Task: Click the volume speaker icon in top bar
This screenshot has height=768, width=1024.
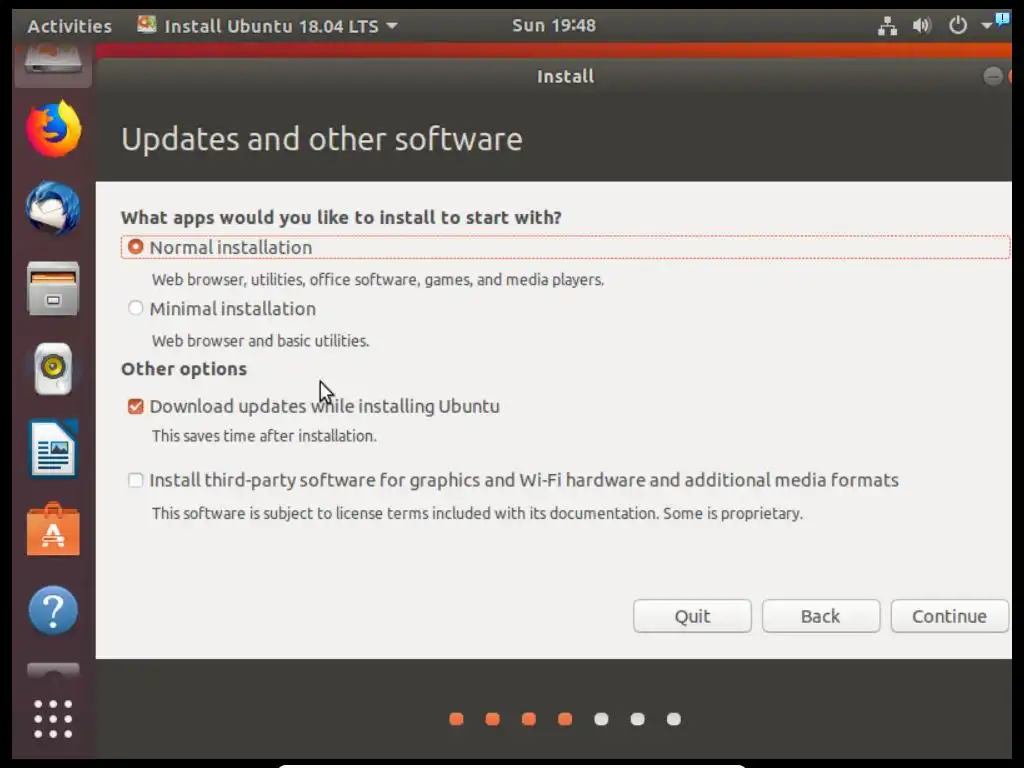Action: [x=921, y=25]
